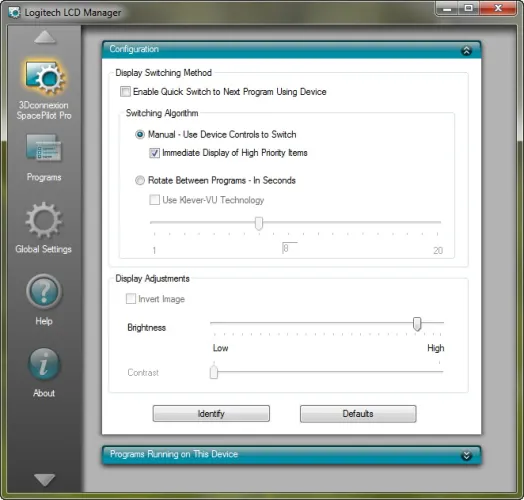The width and height of the screenshot is (524, 500).
Task: Click the Logitech LCD Manager title bar icon
Action: [14, 12]
